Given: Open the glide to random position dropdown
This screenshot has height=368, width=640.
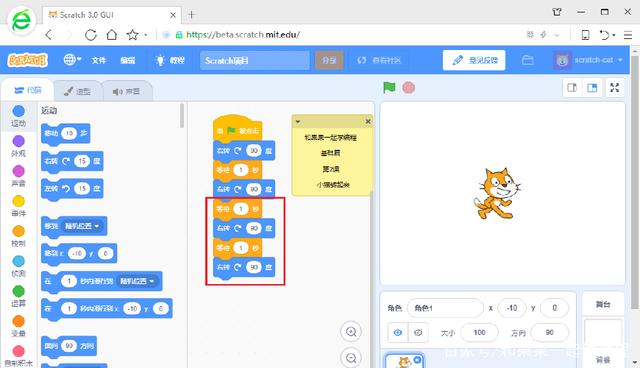Looking at the screenshot, I should (x=137, y=281).
